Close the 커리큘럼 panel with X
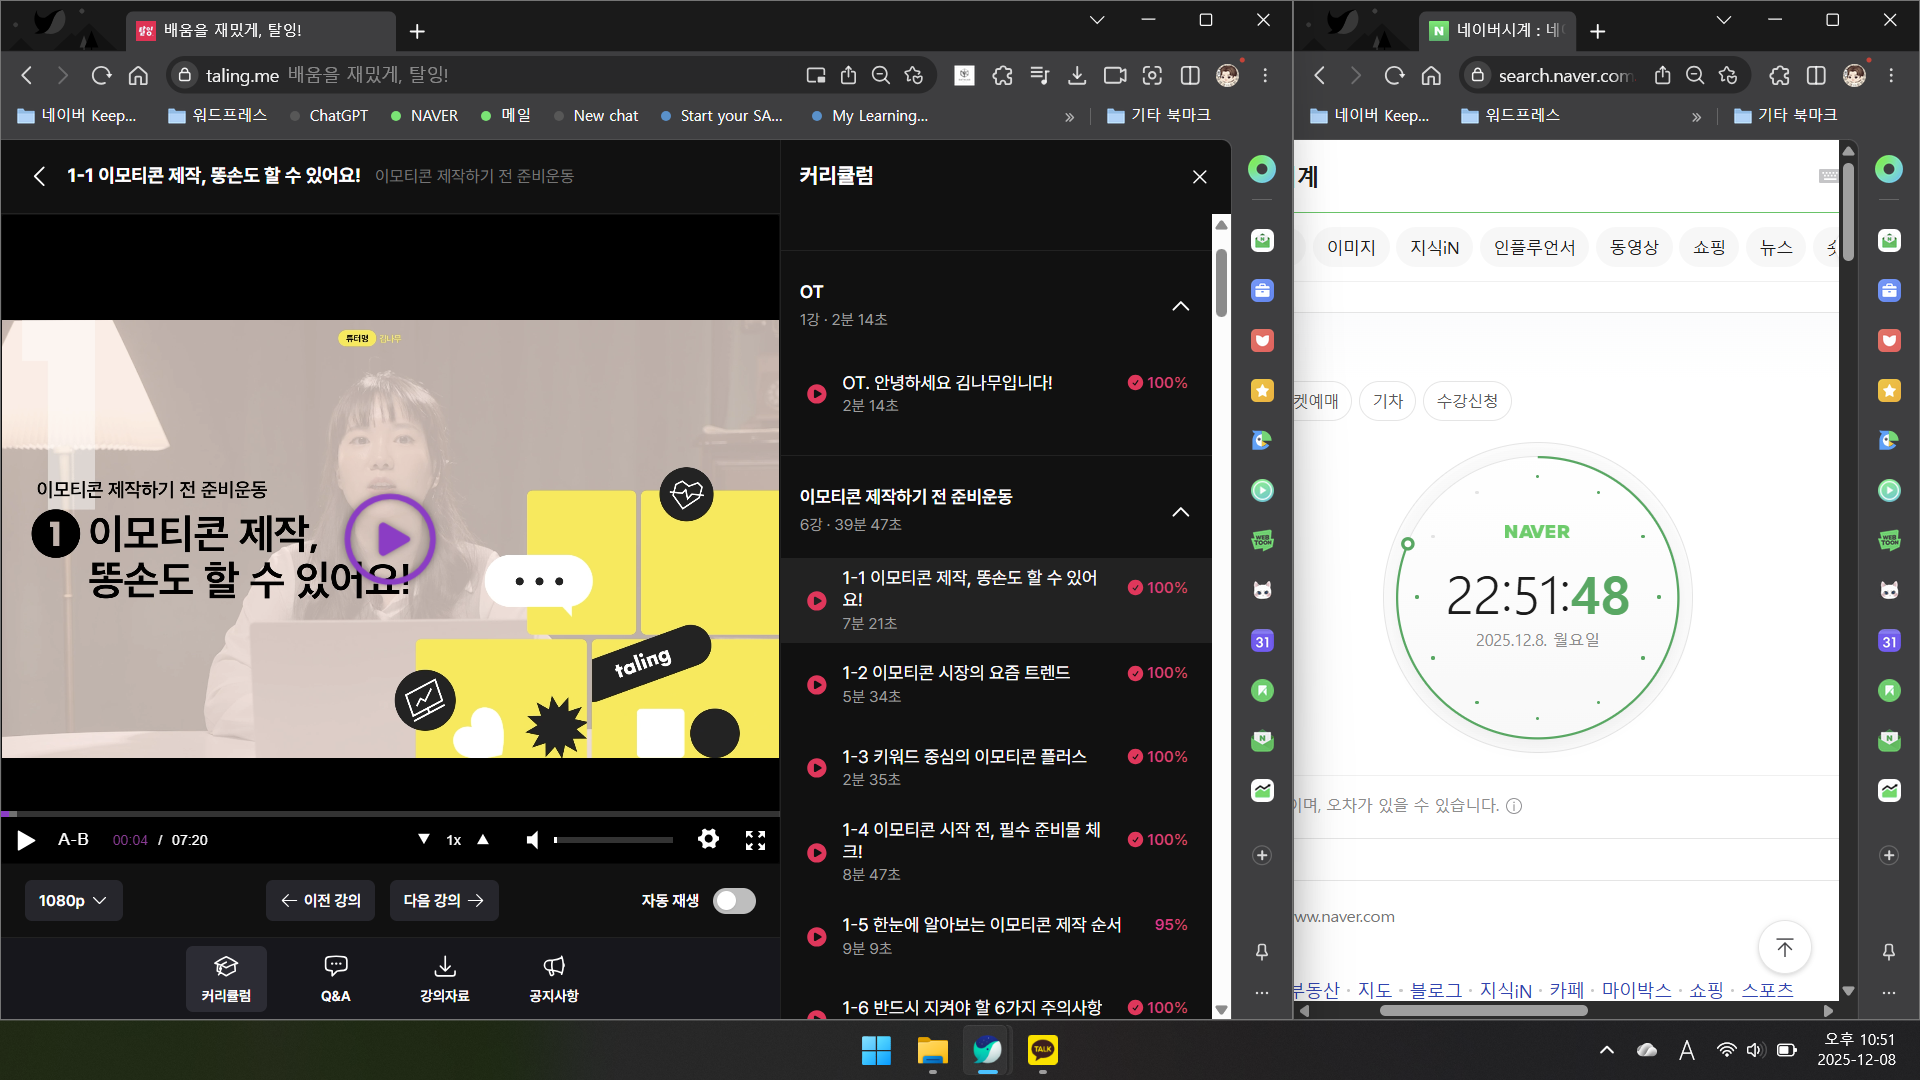 pos(1199,177)
